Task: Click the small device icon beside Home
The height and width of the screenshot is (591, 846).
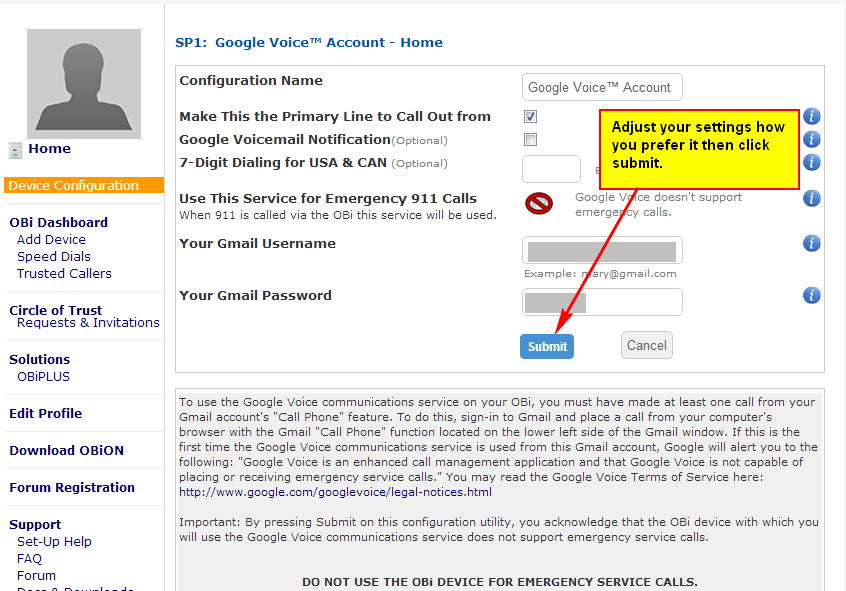Action: tap(15, 150)
